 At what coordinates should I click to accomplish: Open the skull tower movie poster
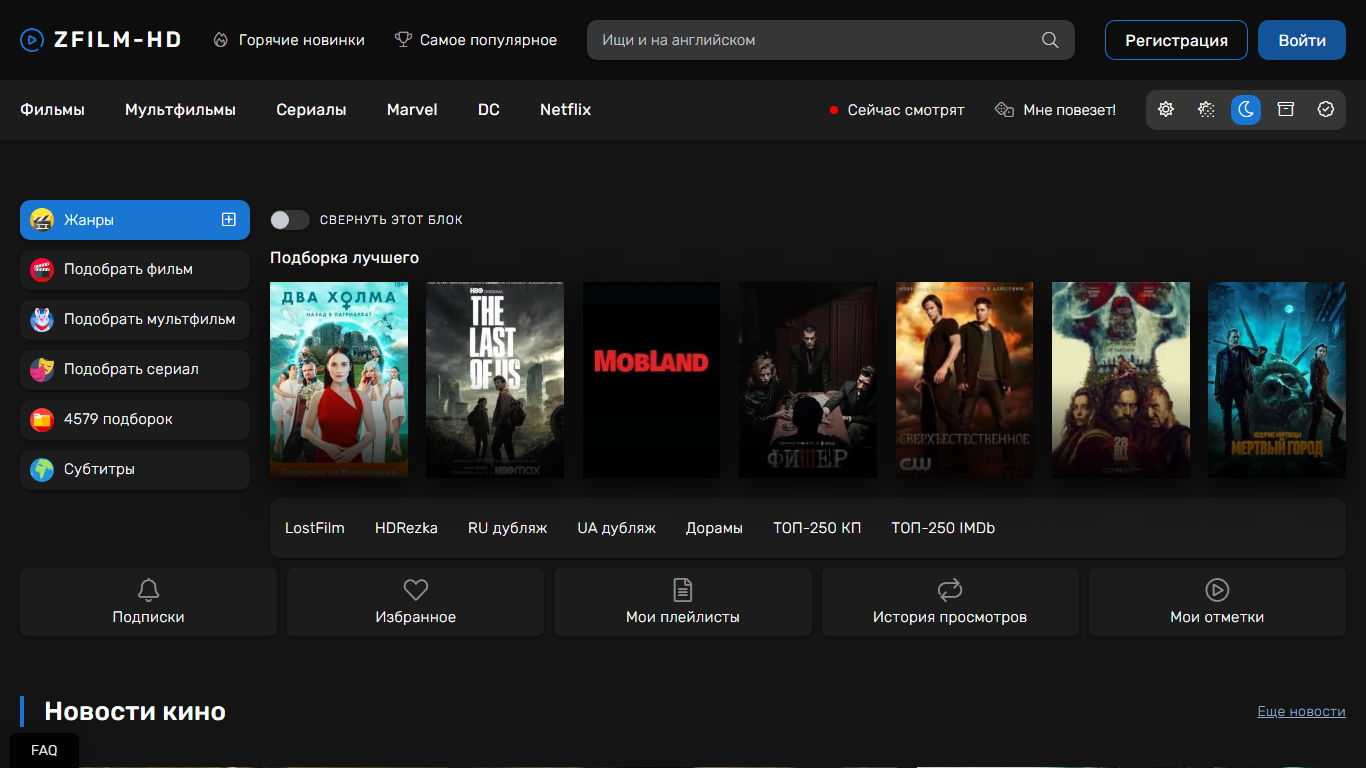(1121, 380)
